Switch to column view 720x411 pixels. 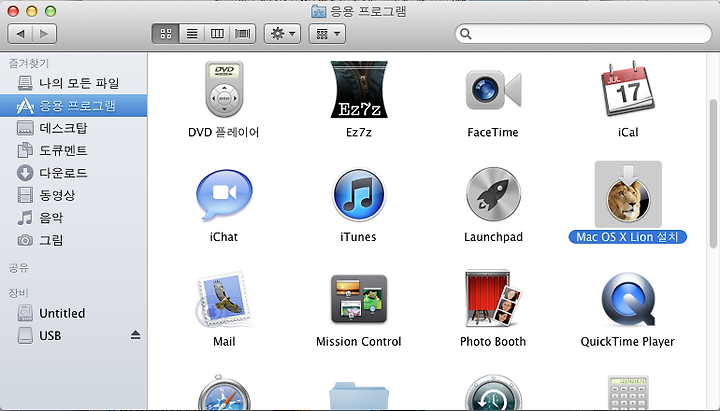217,34
